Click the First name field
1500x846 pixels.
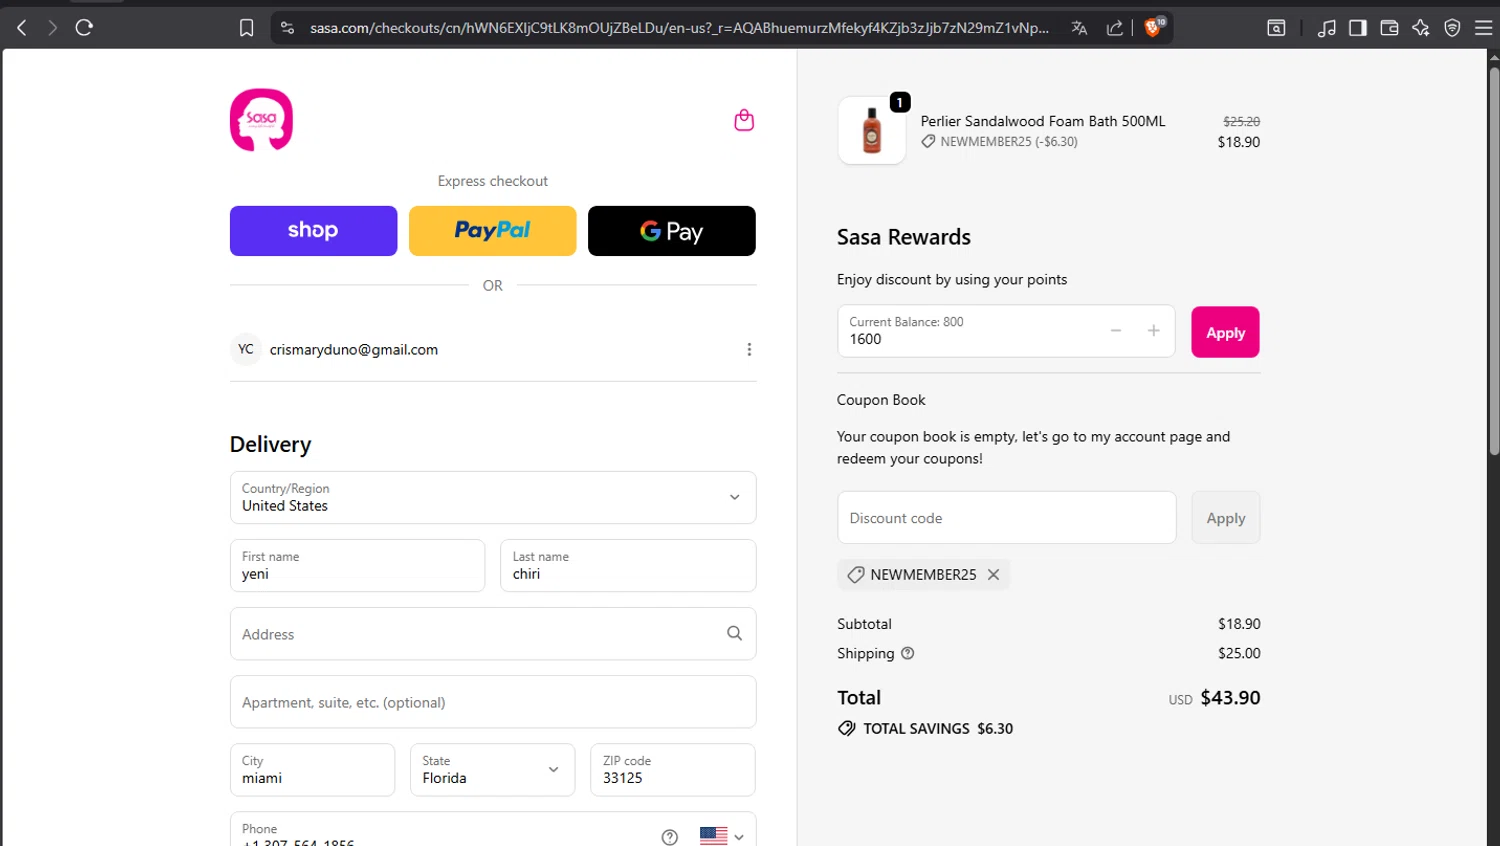click(x=357, y=565)
